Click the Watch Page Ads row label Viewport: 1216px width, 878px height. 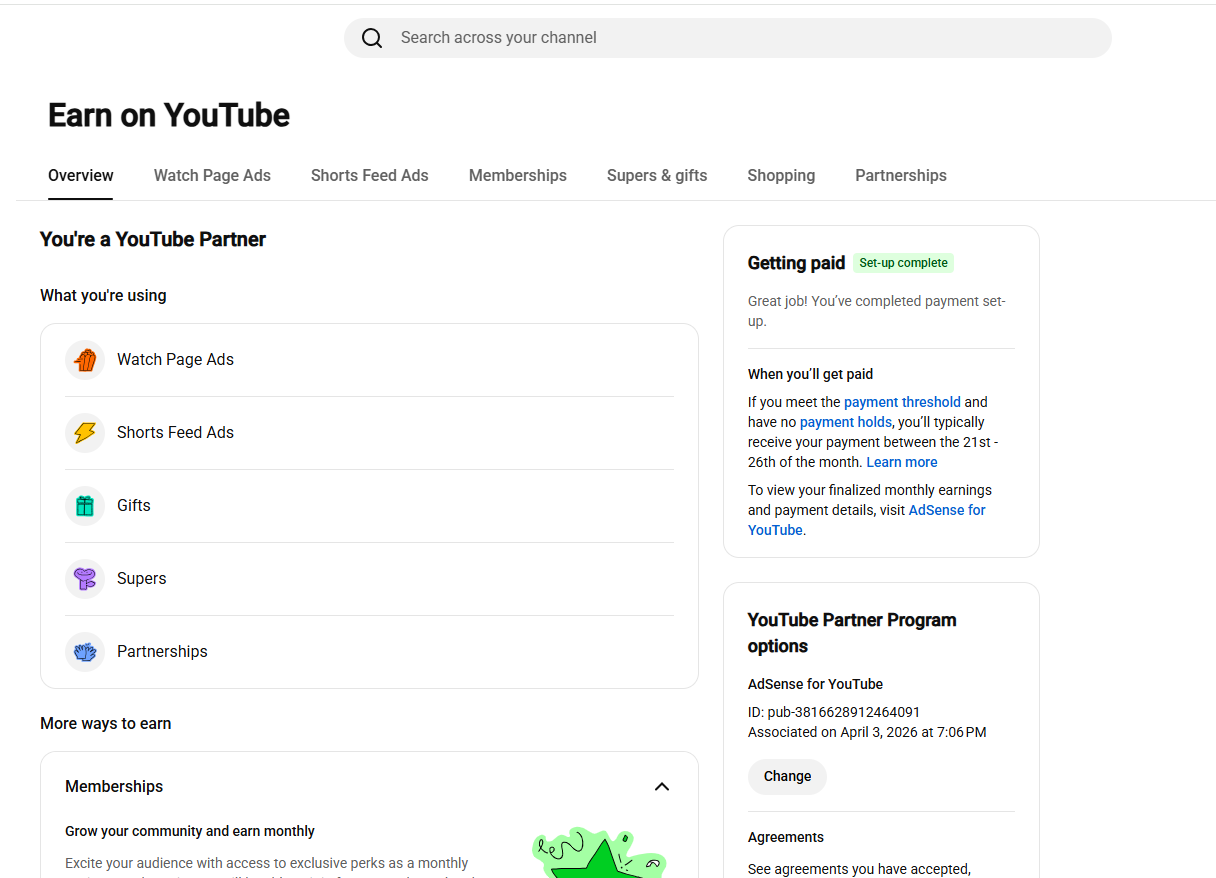click(x=175, y=360)
